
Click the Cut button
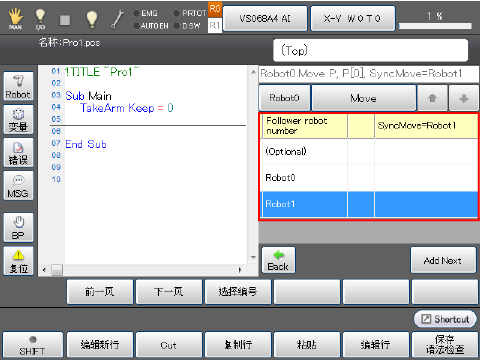pyautogui.click(x=169, y=345)
